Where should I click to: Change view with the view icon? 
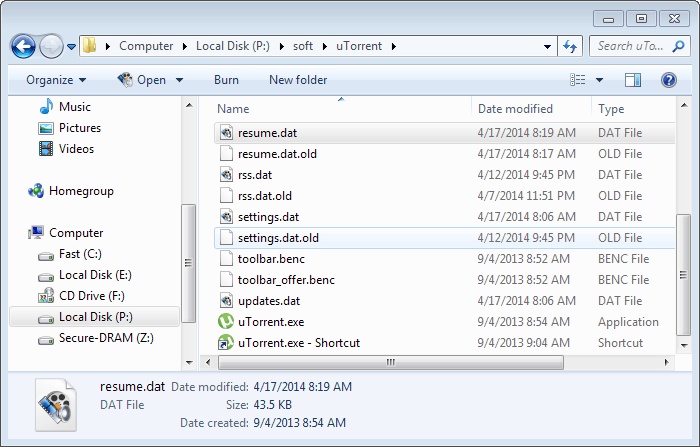578,80
